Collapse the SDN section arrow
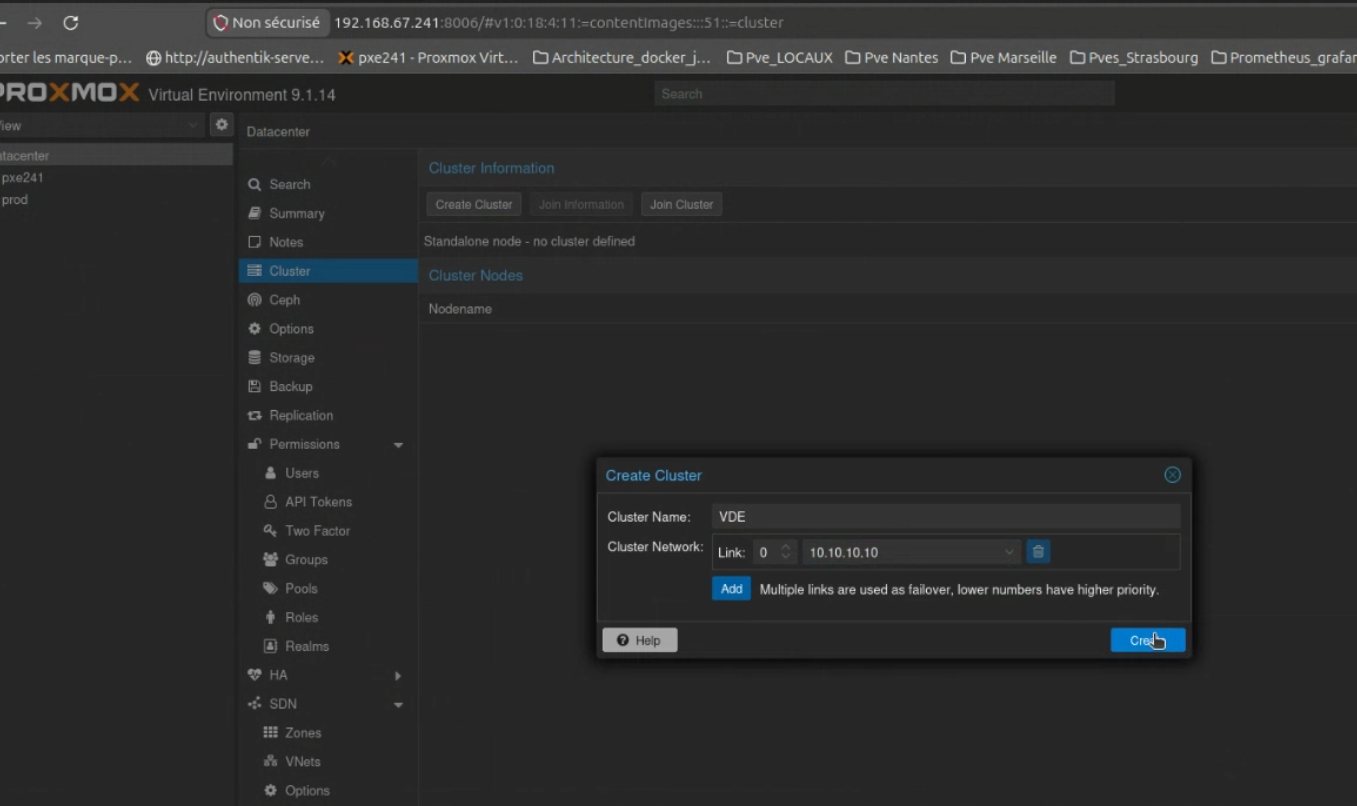 pyautogui.click(x=398, y=705)
